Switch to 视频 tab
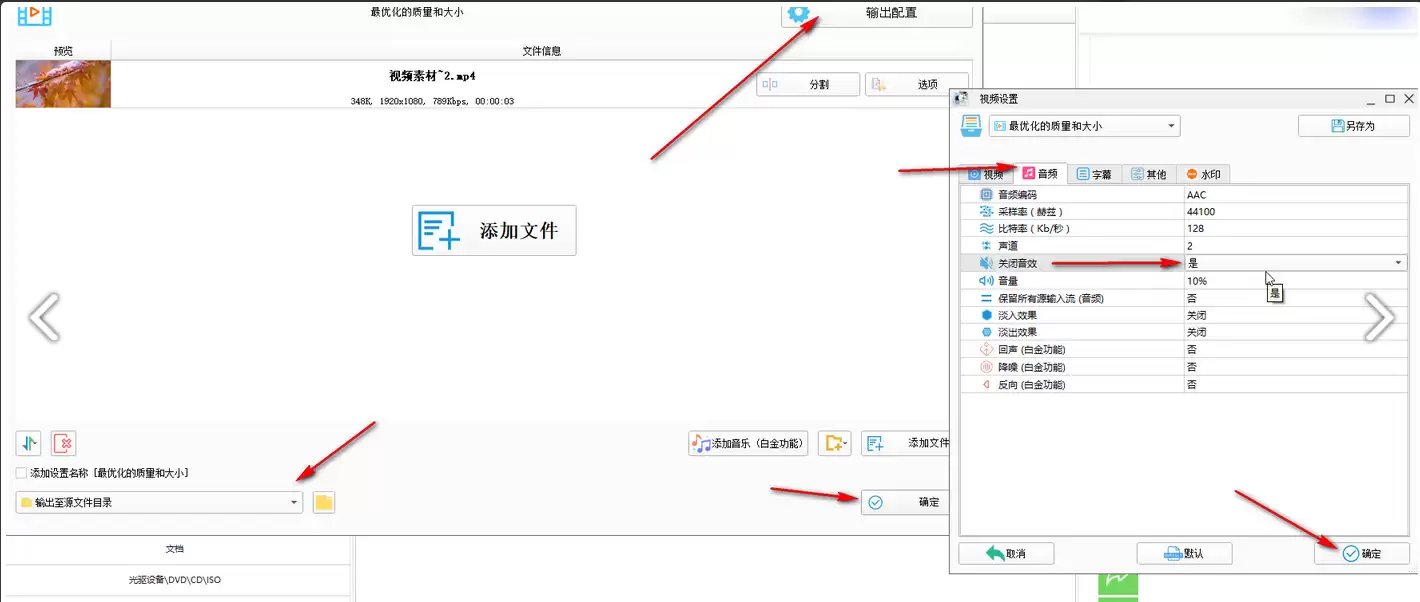This screenshot has height=602, width=1420. (986, 174)
